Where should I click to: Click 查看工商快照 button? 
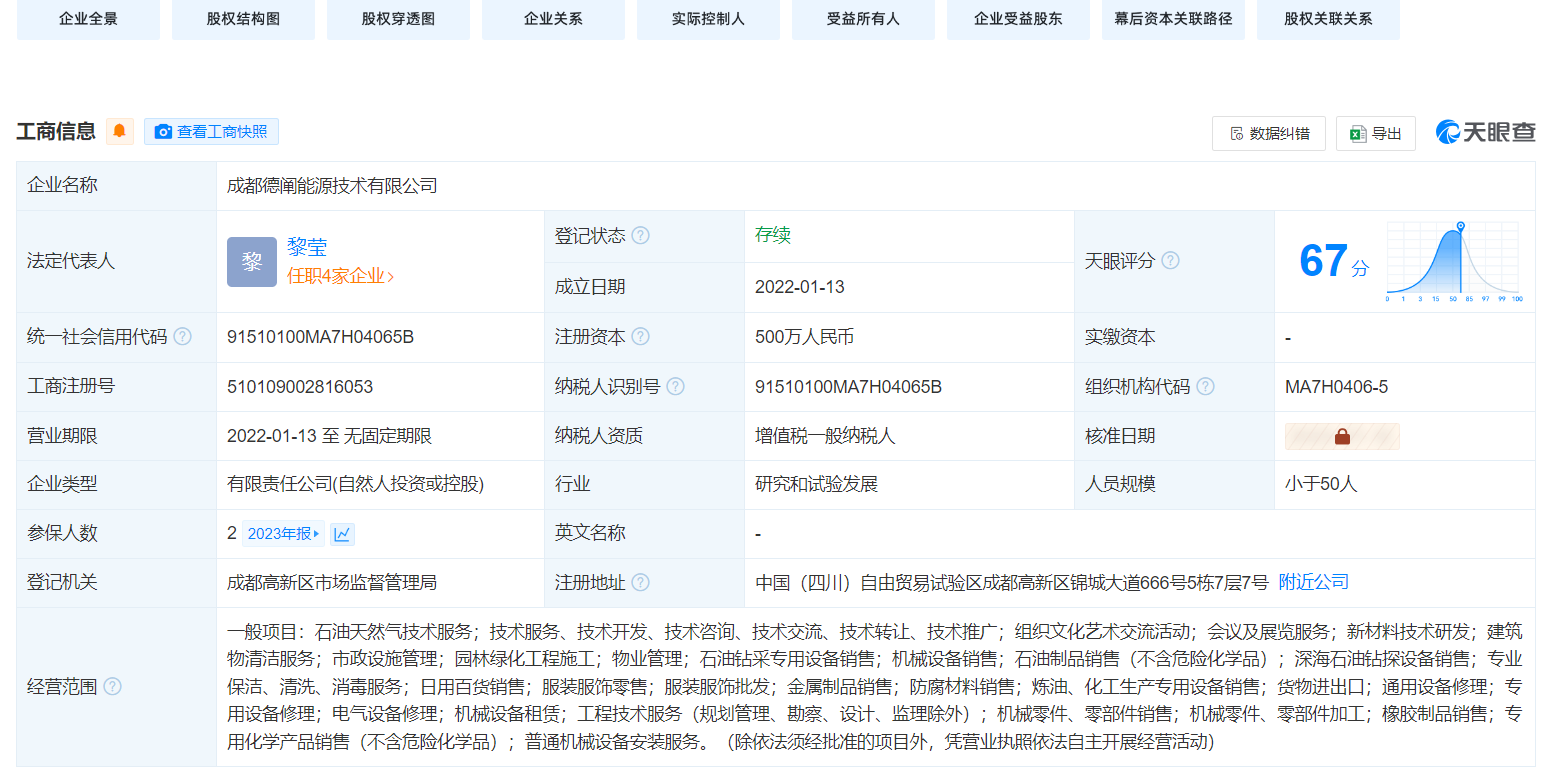[x=211, y=131]
